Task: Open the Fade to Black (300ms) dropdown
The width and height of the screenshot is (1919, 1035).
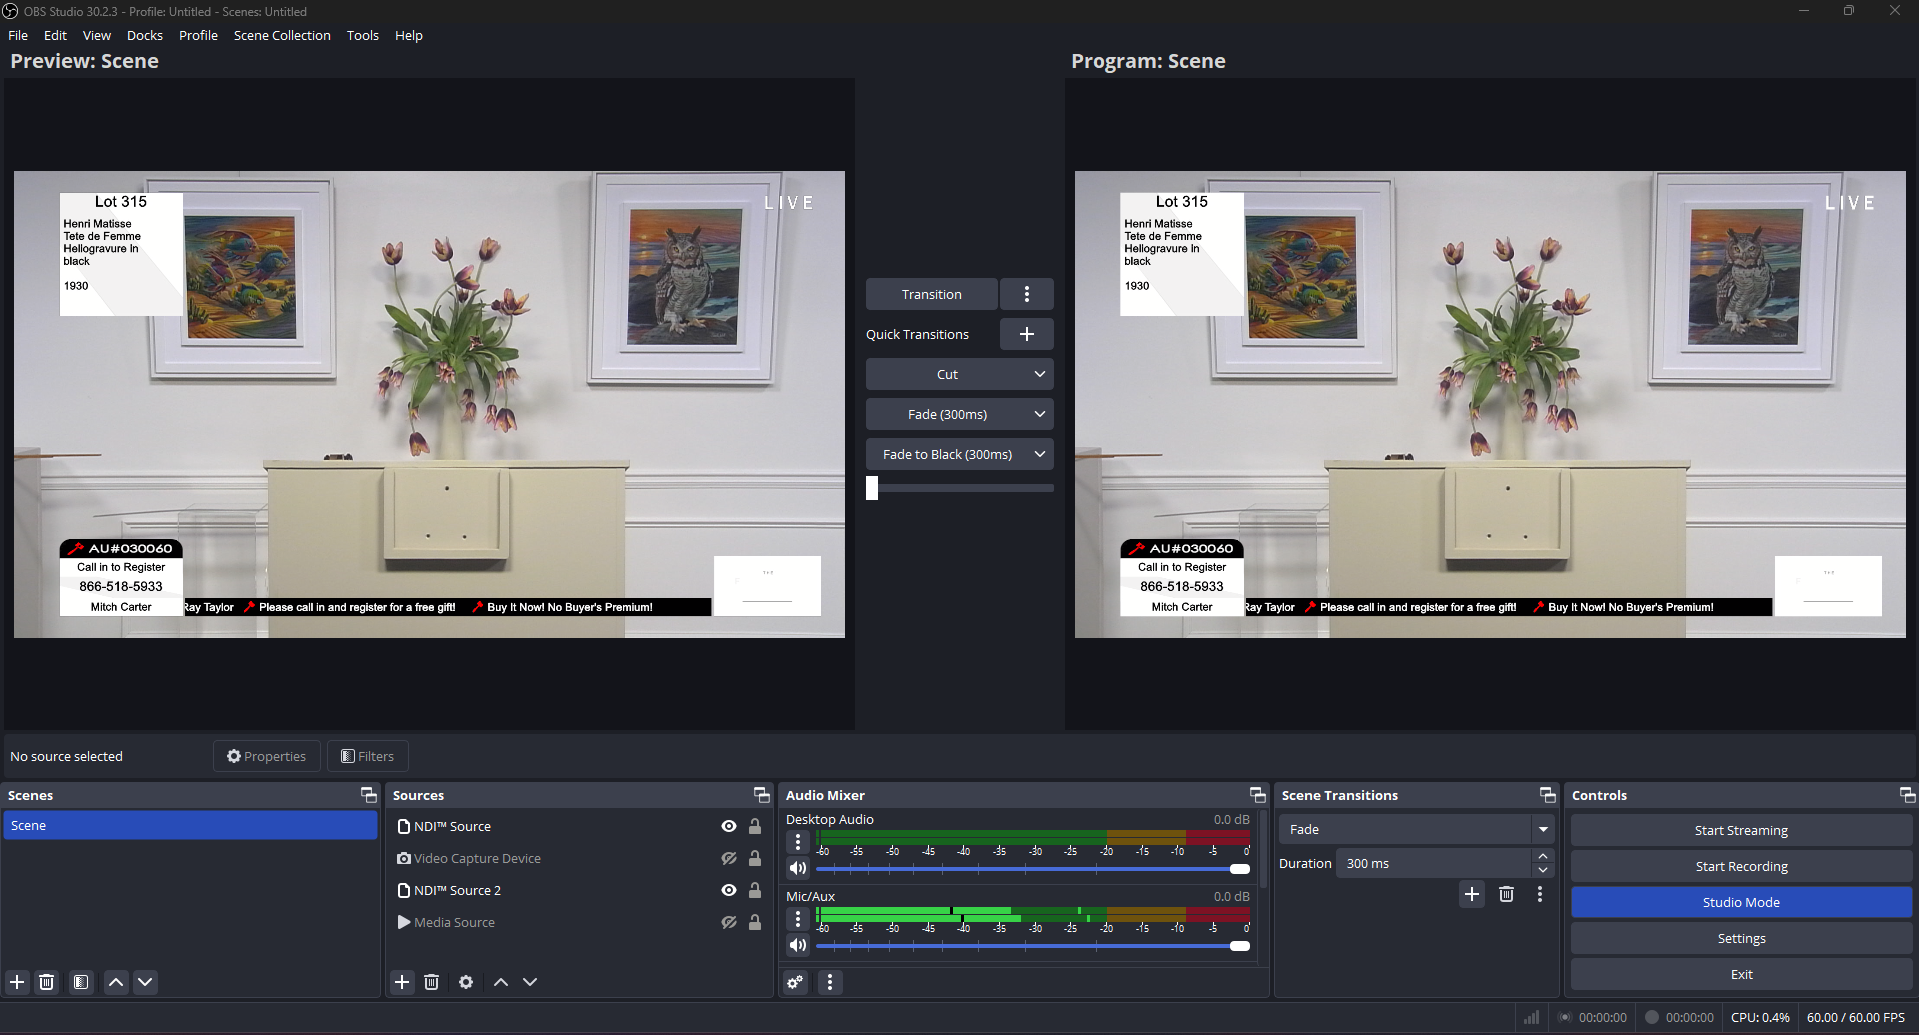Action: point(1038,453)
